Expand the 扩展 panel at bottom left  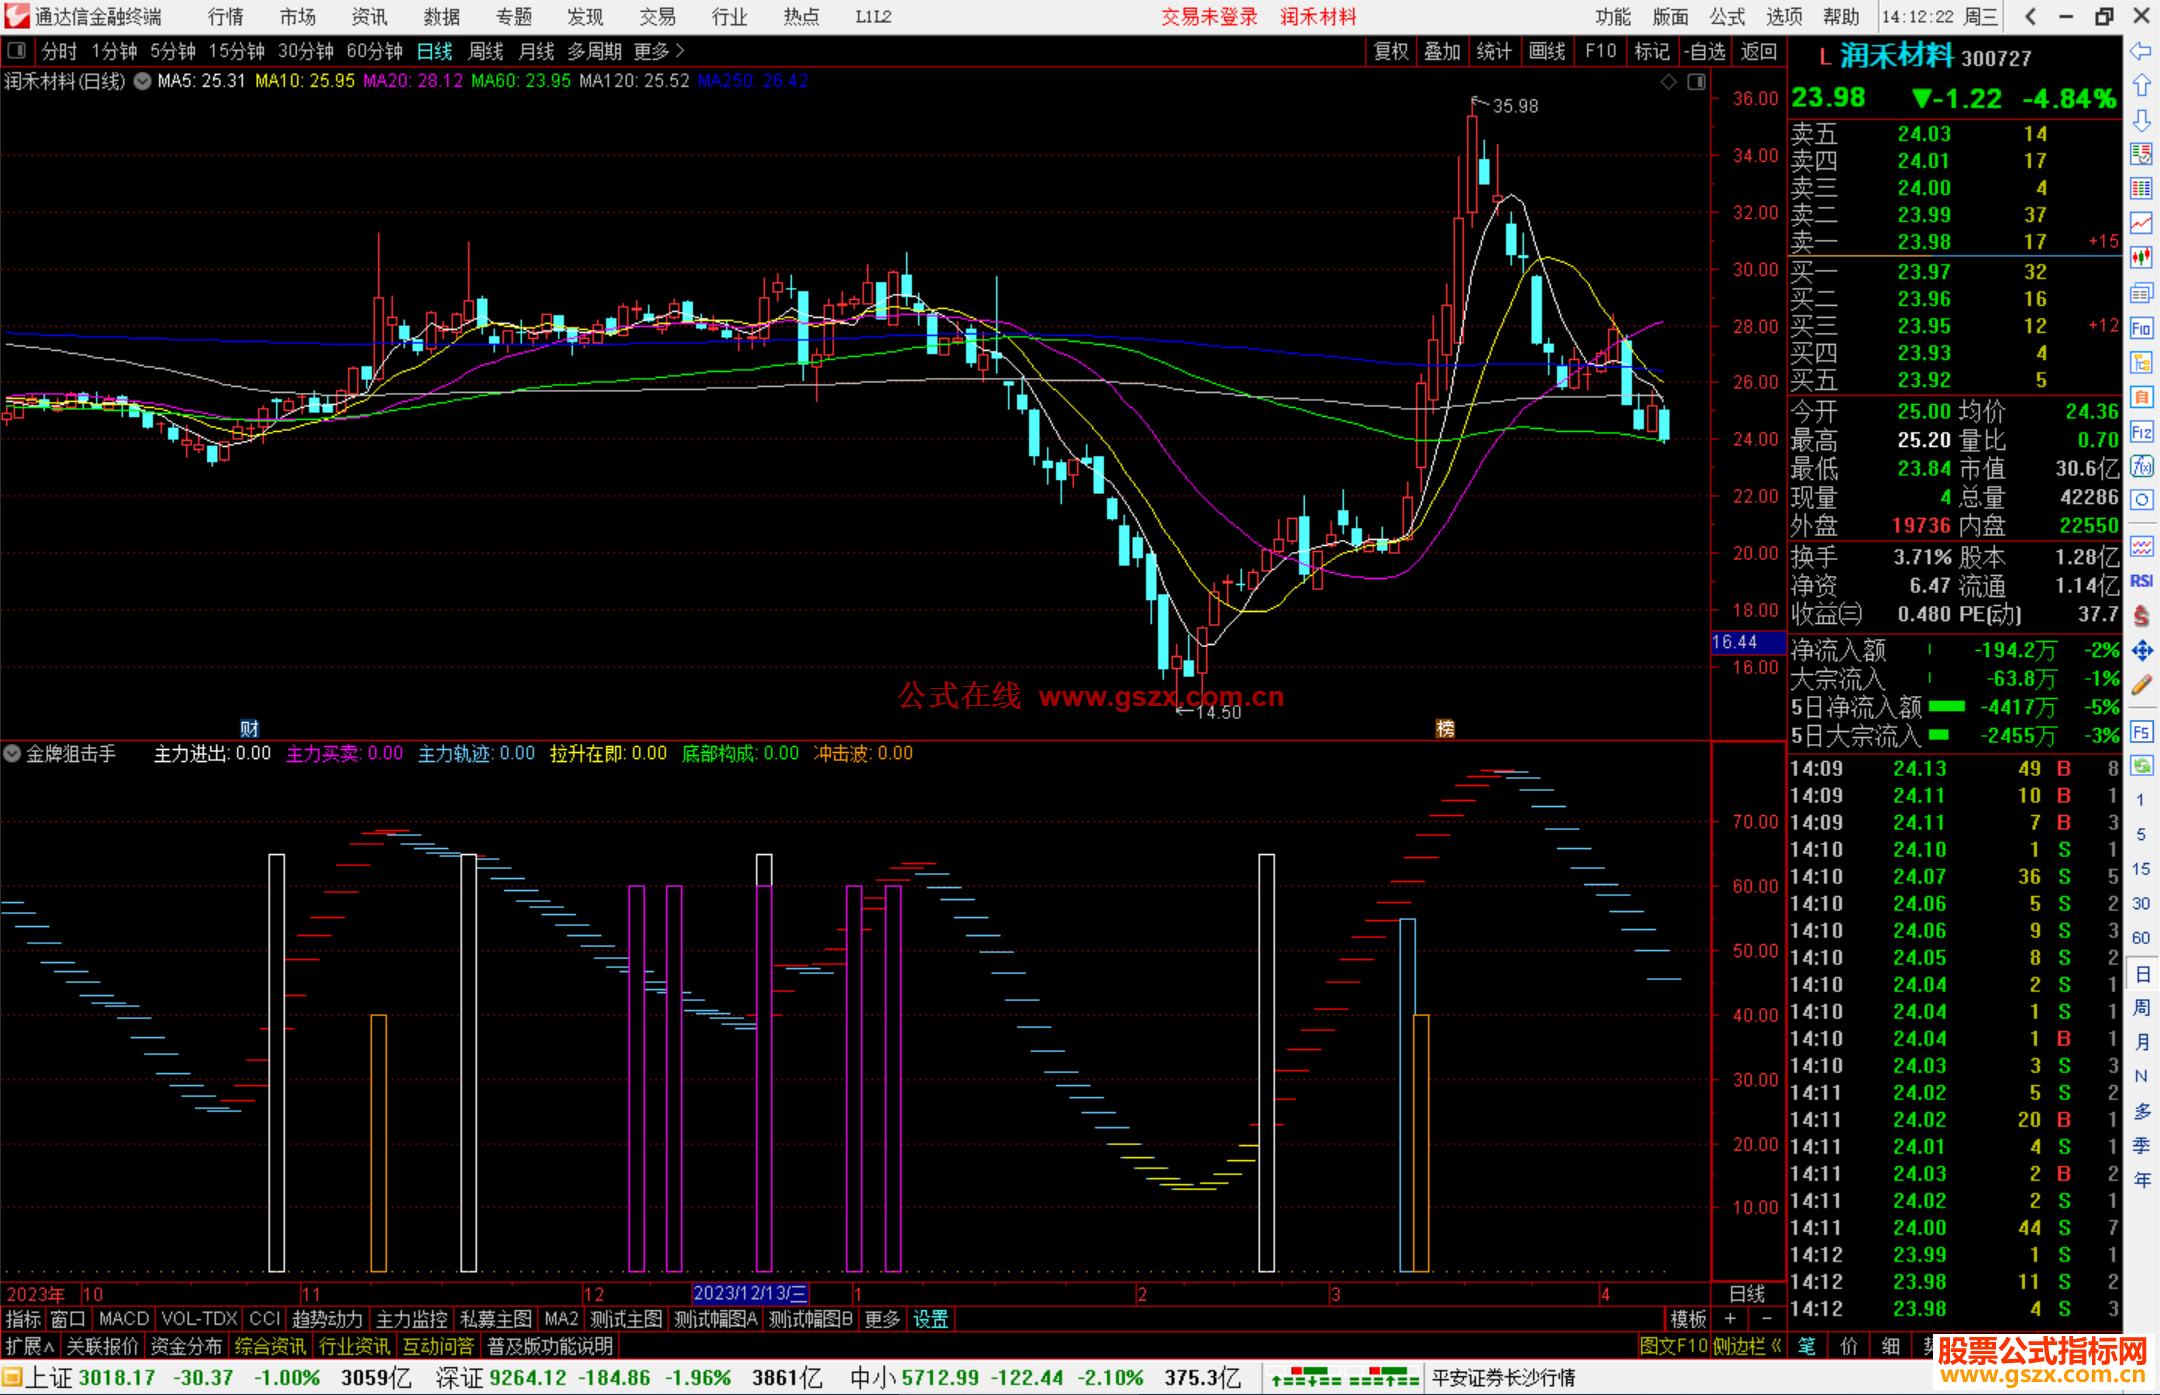(29, 1346)
